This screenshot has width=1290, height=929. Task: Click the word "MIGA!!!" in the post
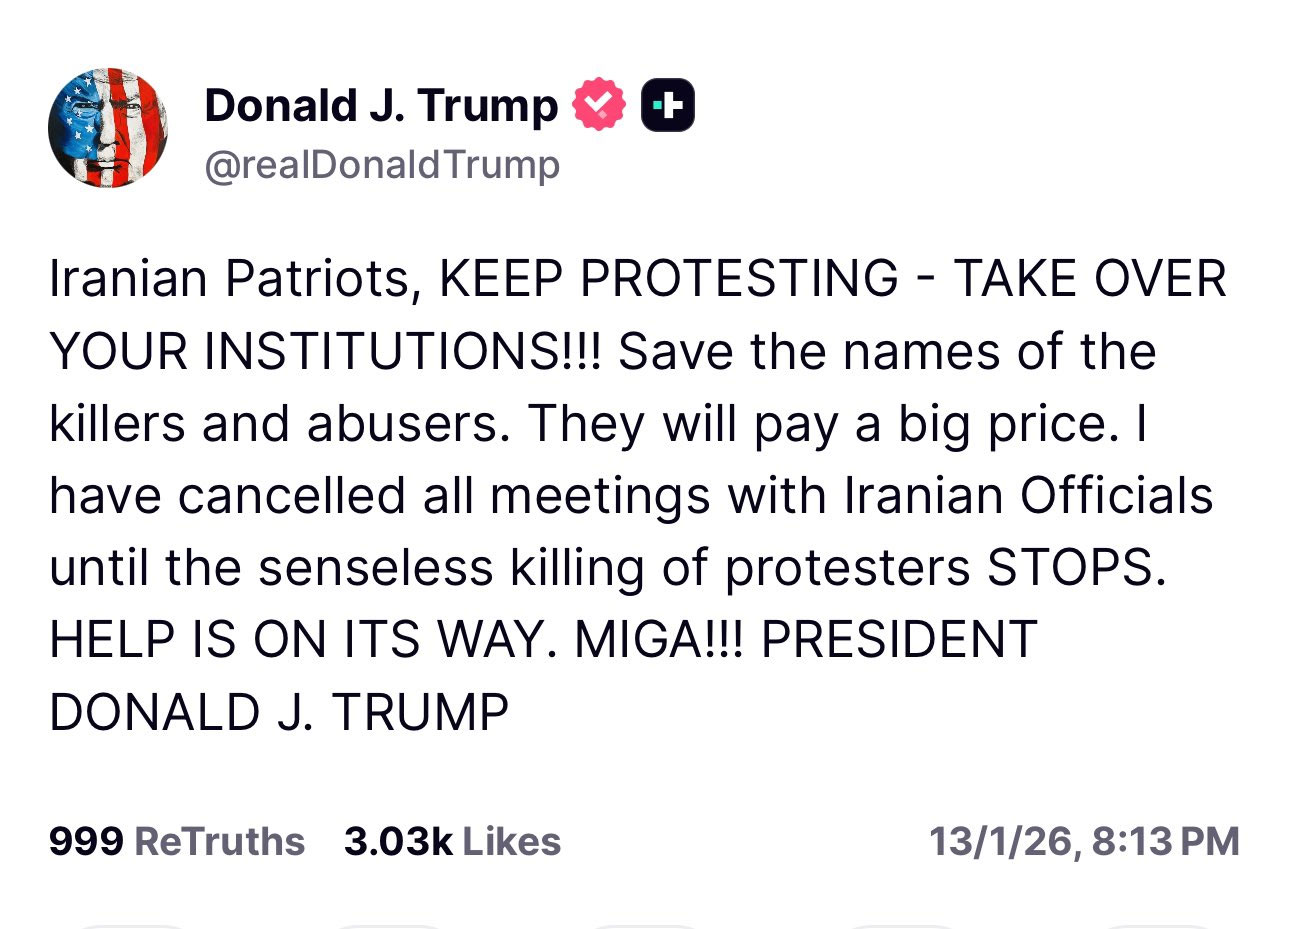coord(659,640)
